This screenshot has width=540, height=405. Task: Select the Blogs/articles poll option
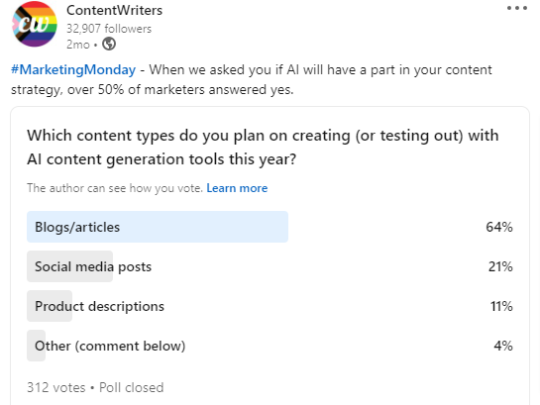tap(270, 227)
